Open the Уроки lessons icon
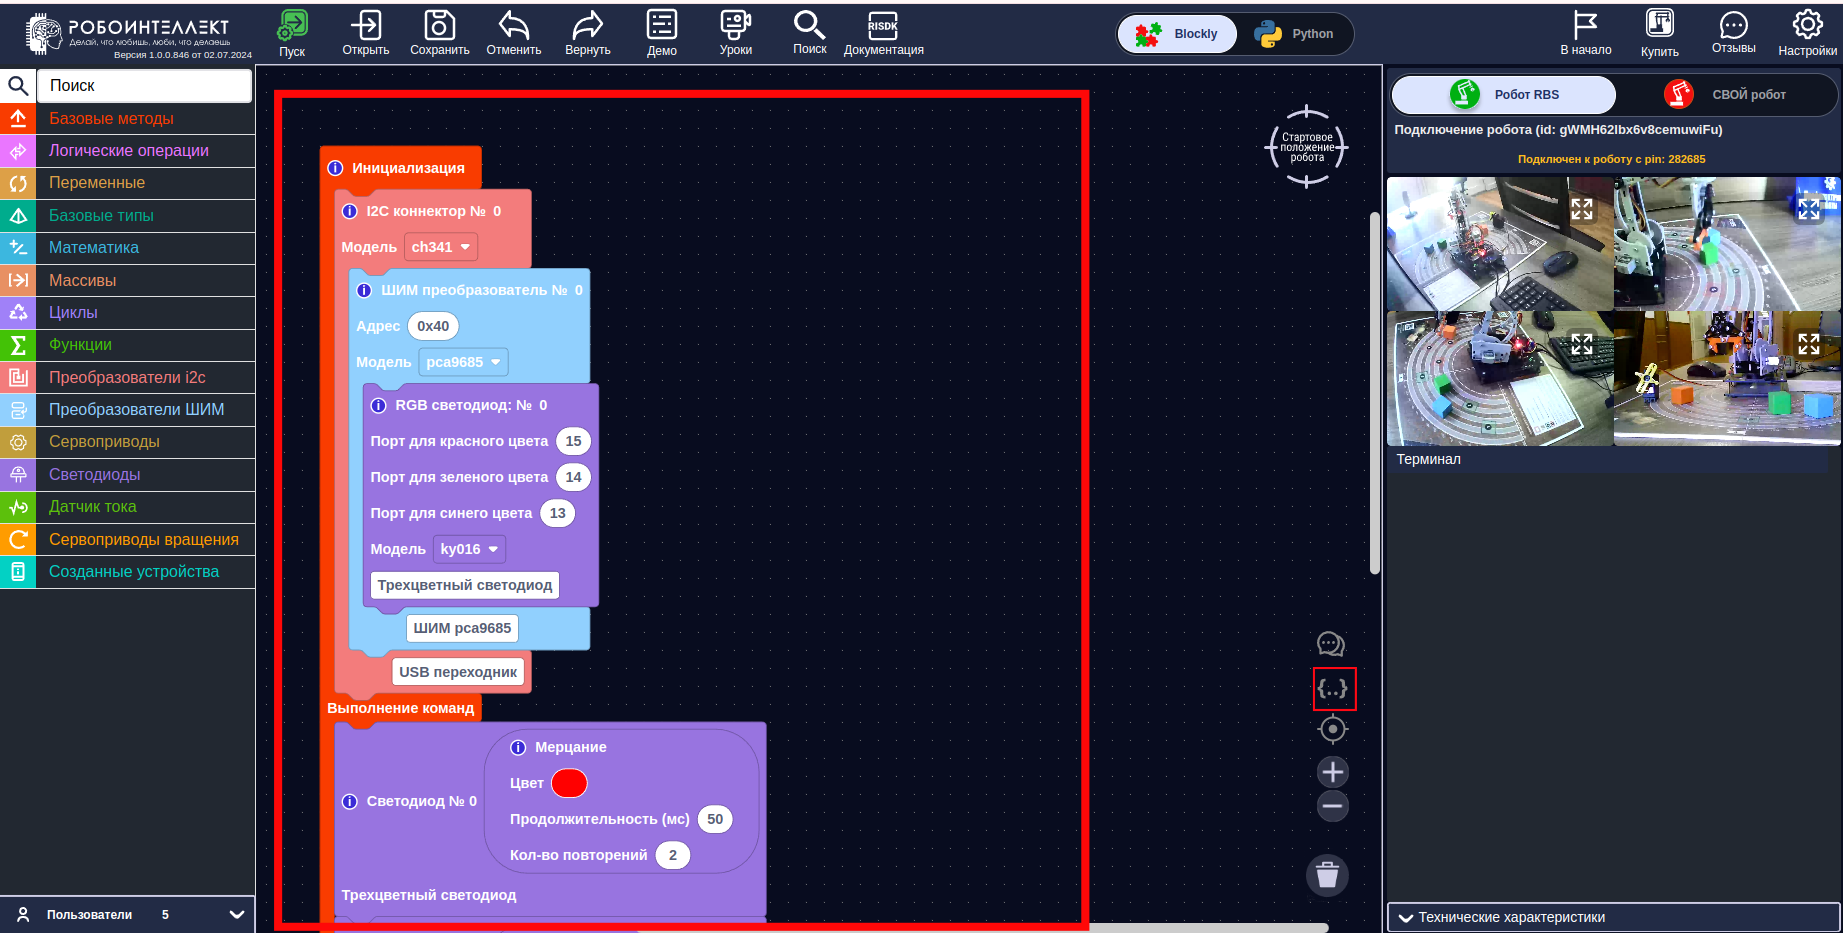Screen dimensions: 1843x933 point(736,25)
